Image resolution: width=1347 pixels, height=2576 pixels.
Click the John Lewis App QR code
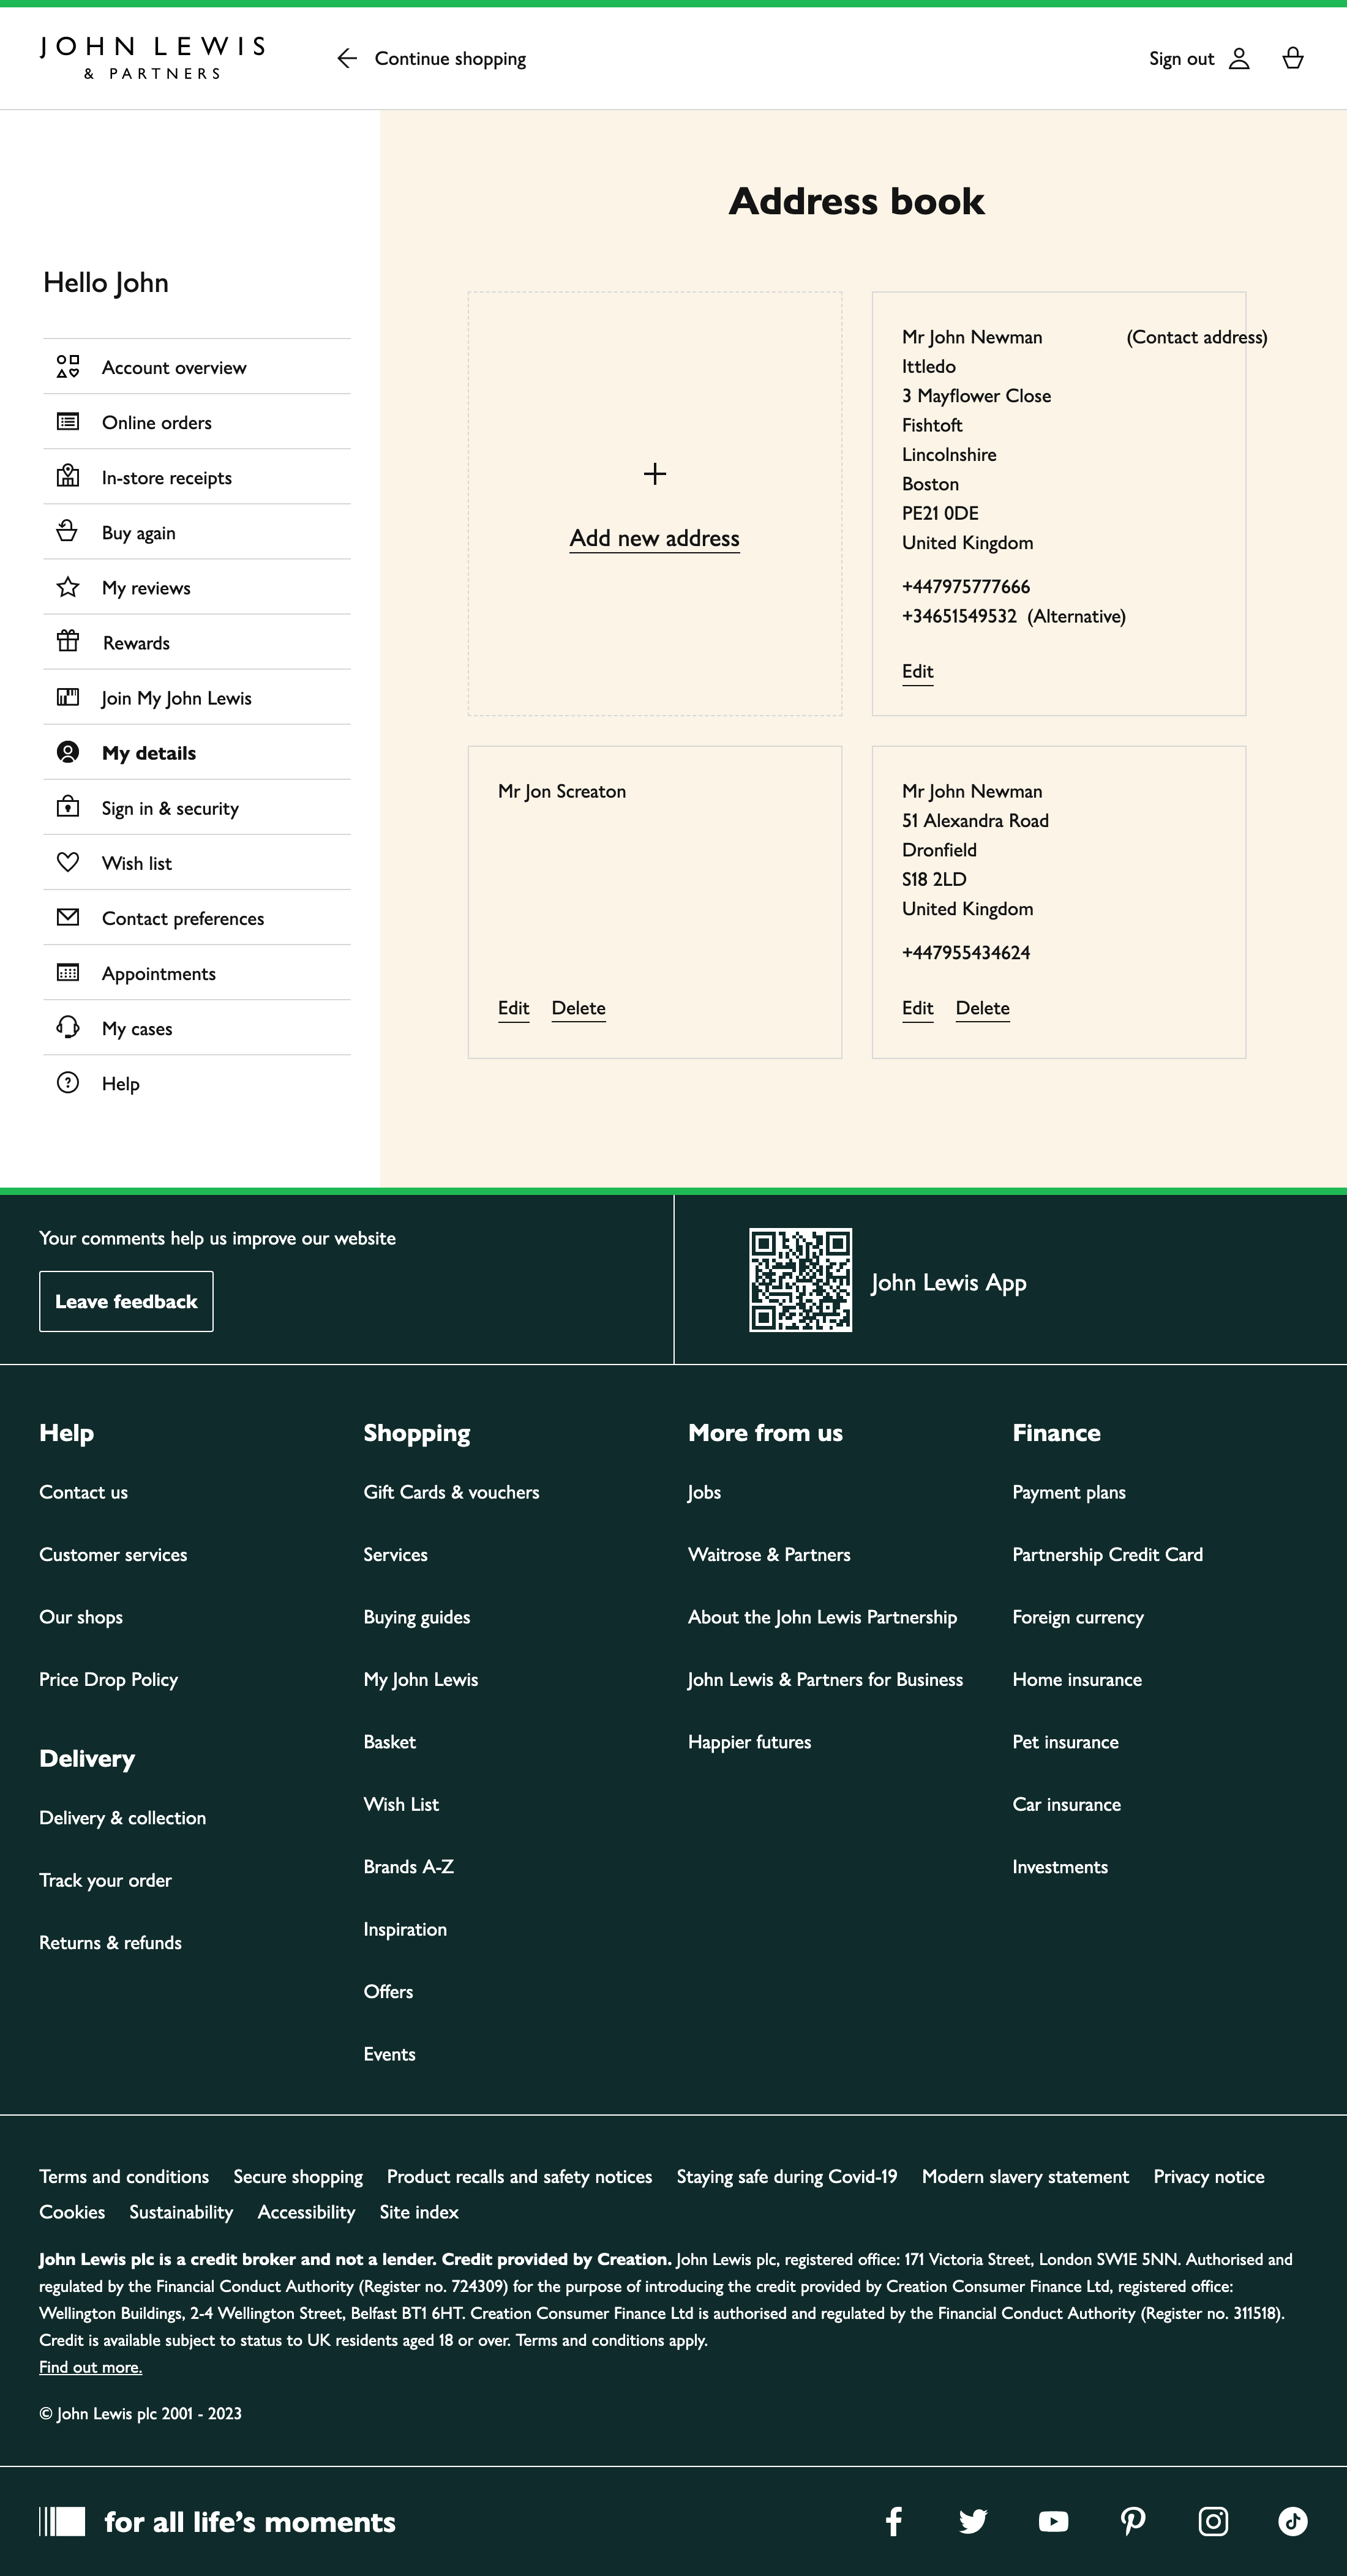[800, 1281]
